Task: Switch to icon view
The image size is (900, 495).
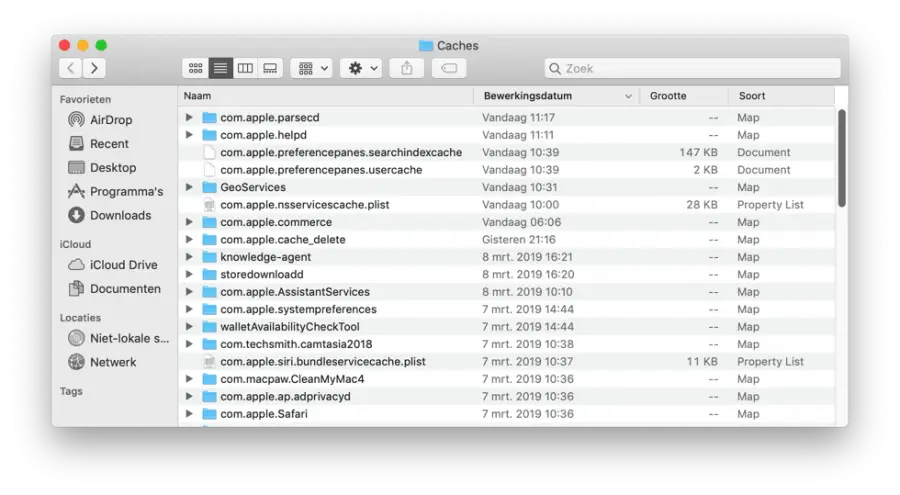Action: 196,68
